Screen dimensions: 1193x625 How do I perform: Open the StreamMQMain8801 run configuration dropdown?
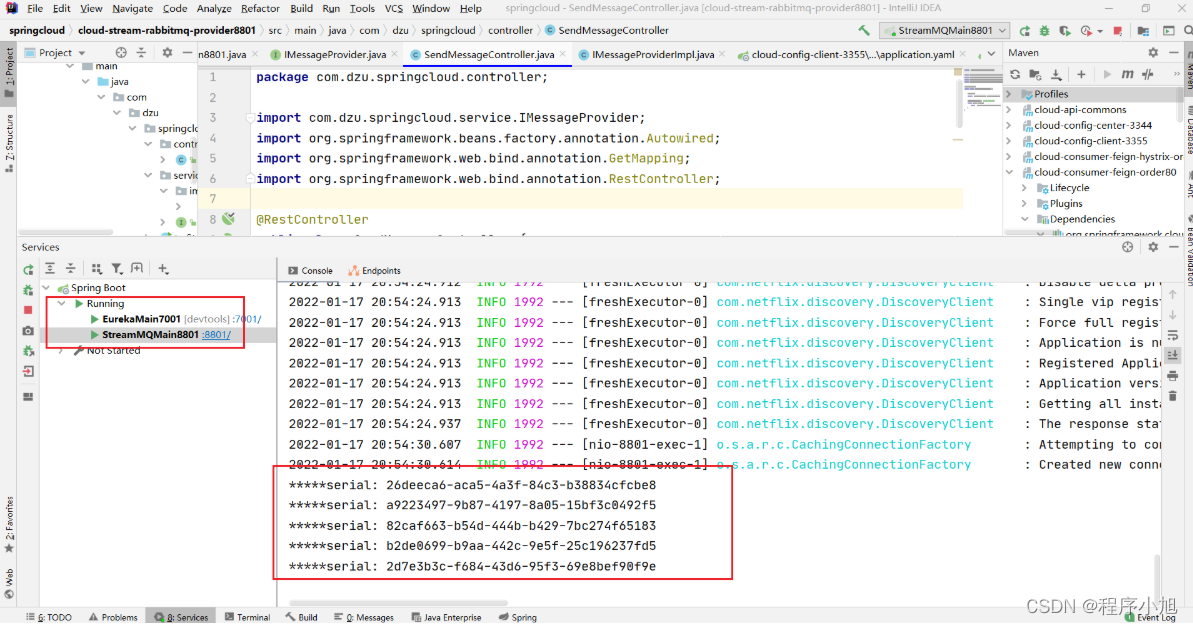click(944, 30)
